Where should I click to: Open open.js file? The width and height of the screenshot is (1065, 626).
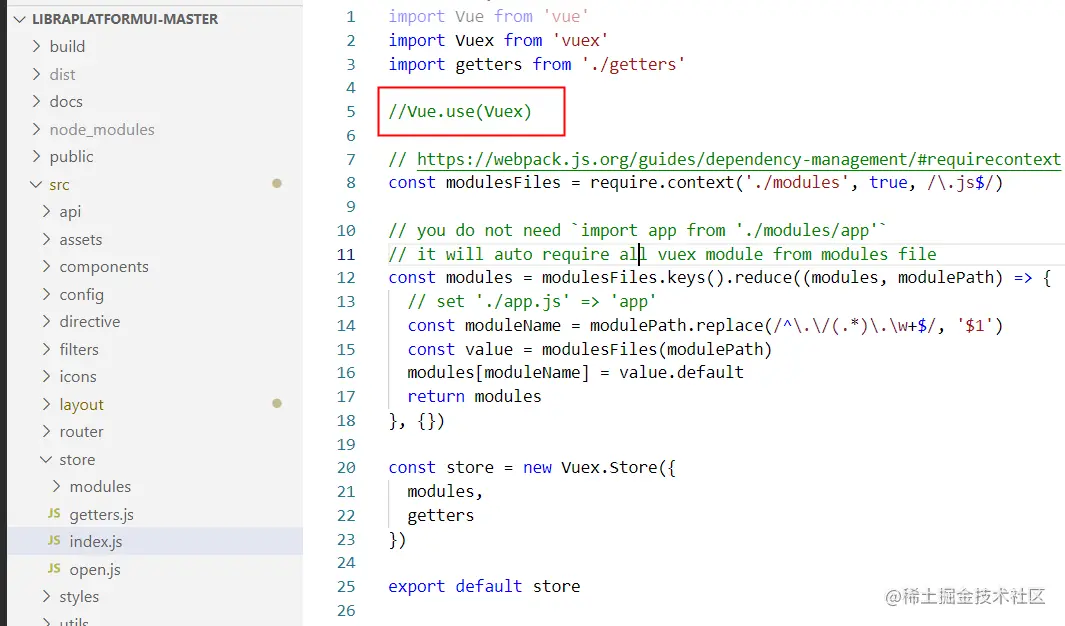(95, 570)
